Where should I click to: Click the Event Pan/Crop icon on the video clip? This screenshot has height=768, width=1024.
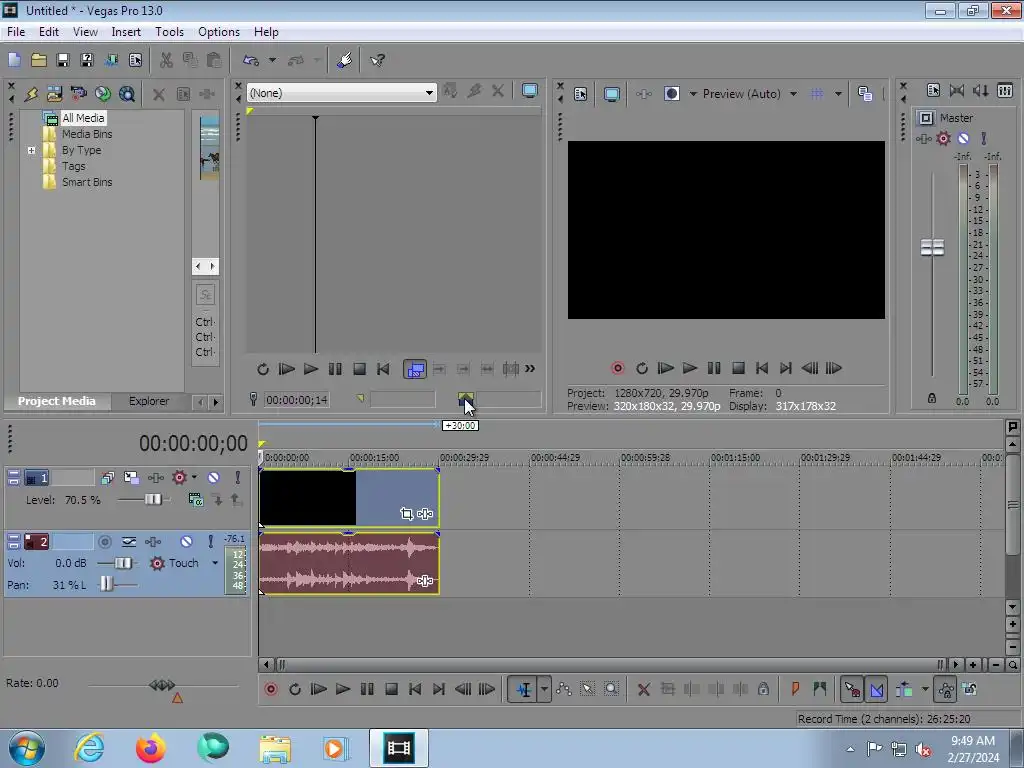point(406,514)
